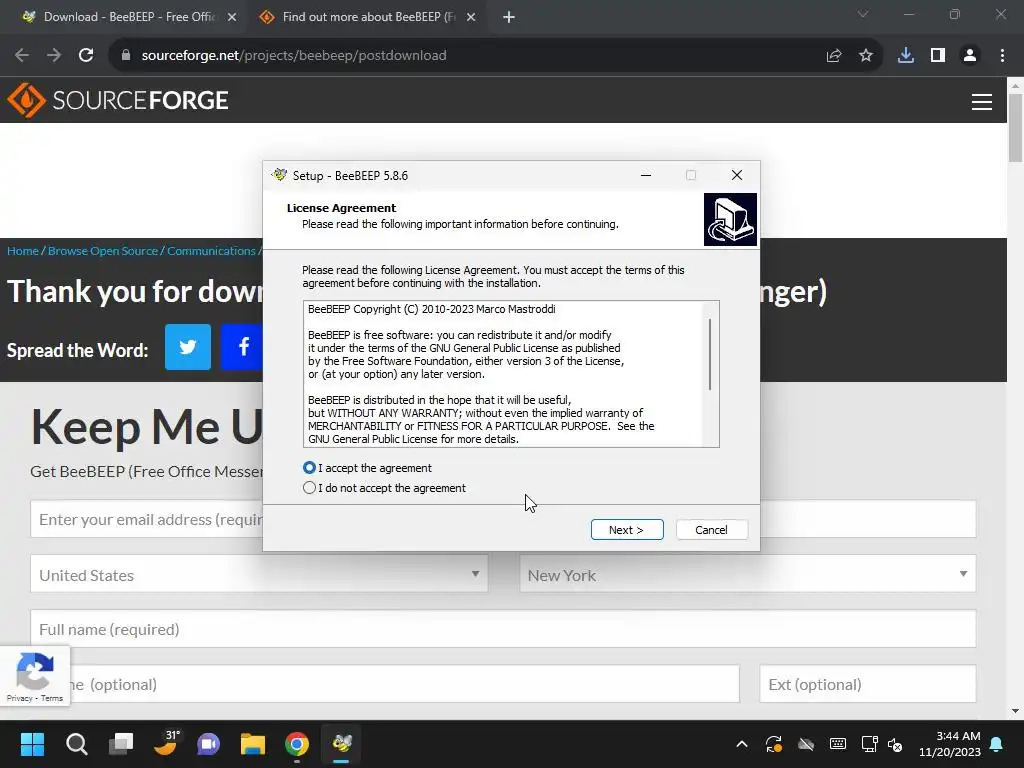1024x768 pixels.
Task: Reload the SourceForge page
Action: tap(86, 56)
